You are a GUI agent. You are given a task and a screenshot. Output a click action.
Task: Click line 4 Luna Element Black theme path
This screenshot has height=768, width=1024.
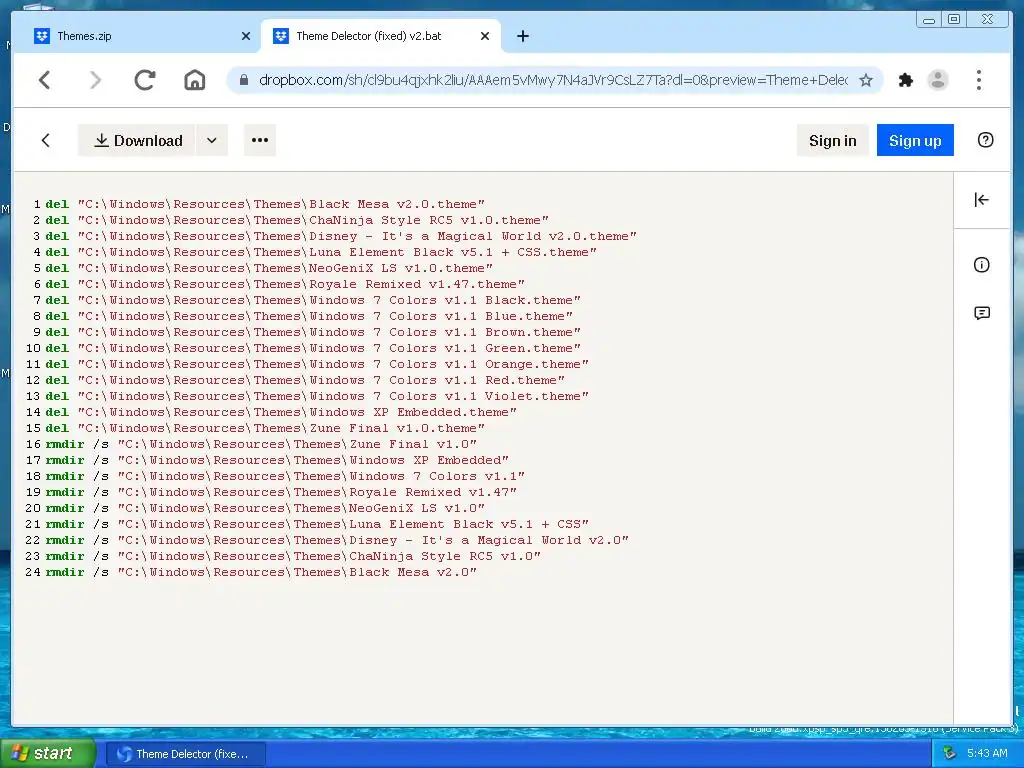(x=321, y=252)
